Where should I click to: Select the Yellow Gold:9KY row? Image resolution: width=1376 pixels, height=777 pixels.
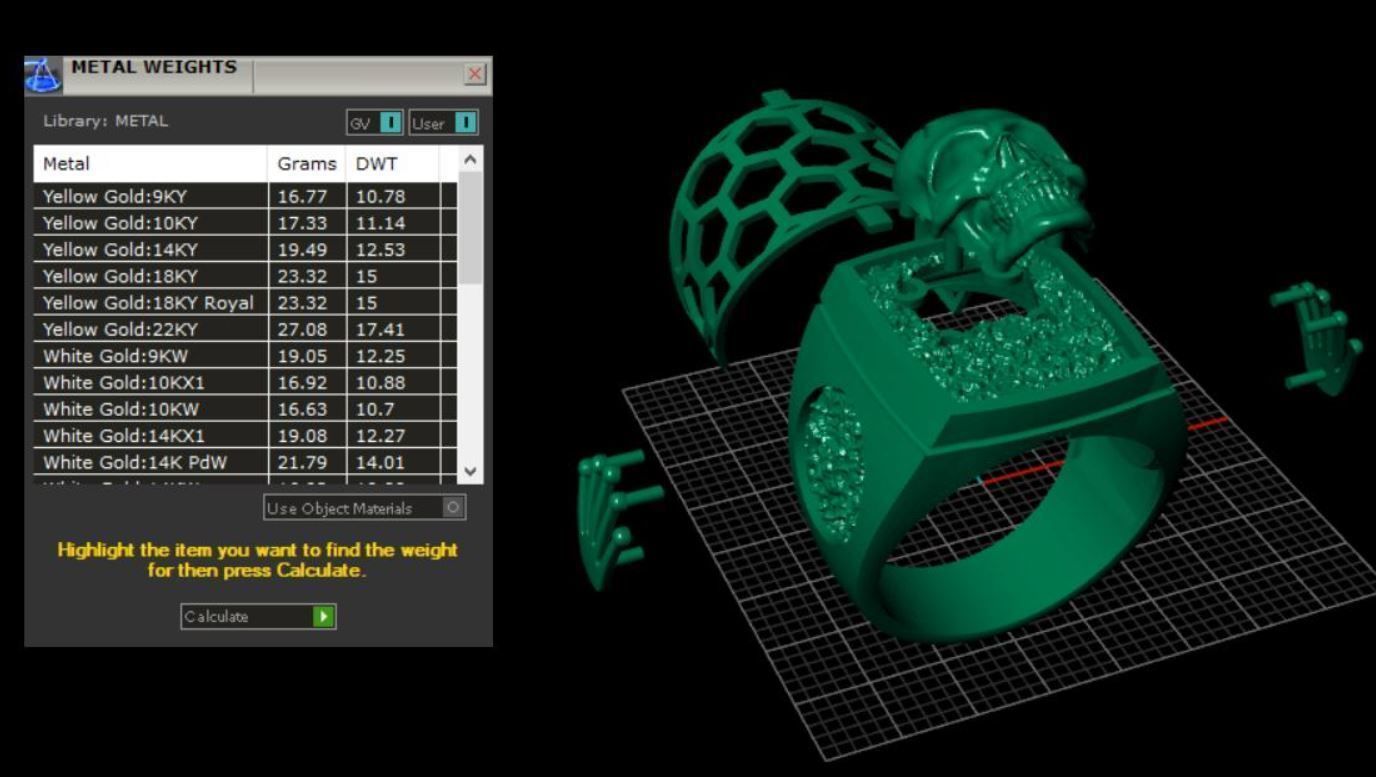pyautogui.click(x=246, y=196)
